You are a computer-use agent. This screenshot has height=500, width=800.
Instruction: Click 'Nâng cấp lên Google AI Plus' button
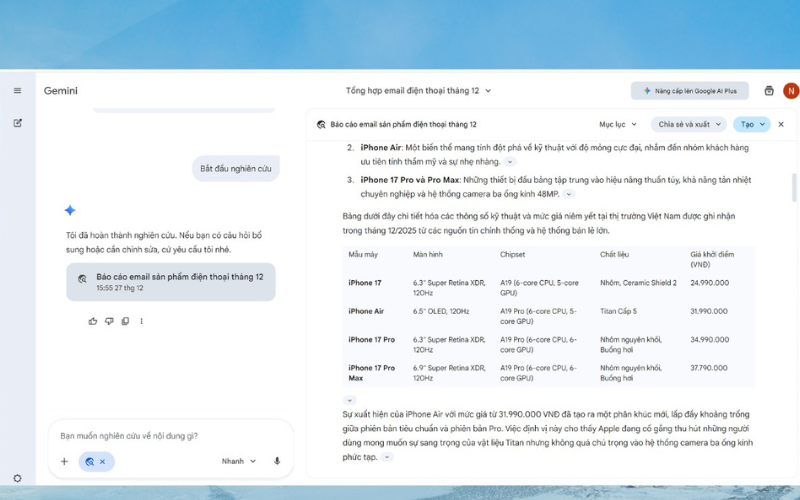pos(689,91)
